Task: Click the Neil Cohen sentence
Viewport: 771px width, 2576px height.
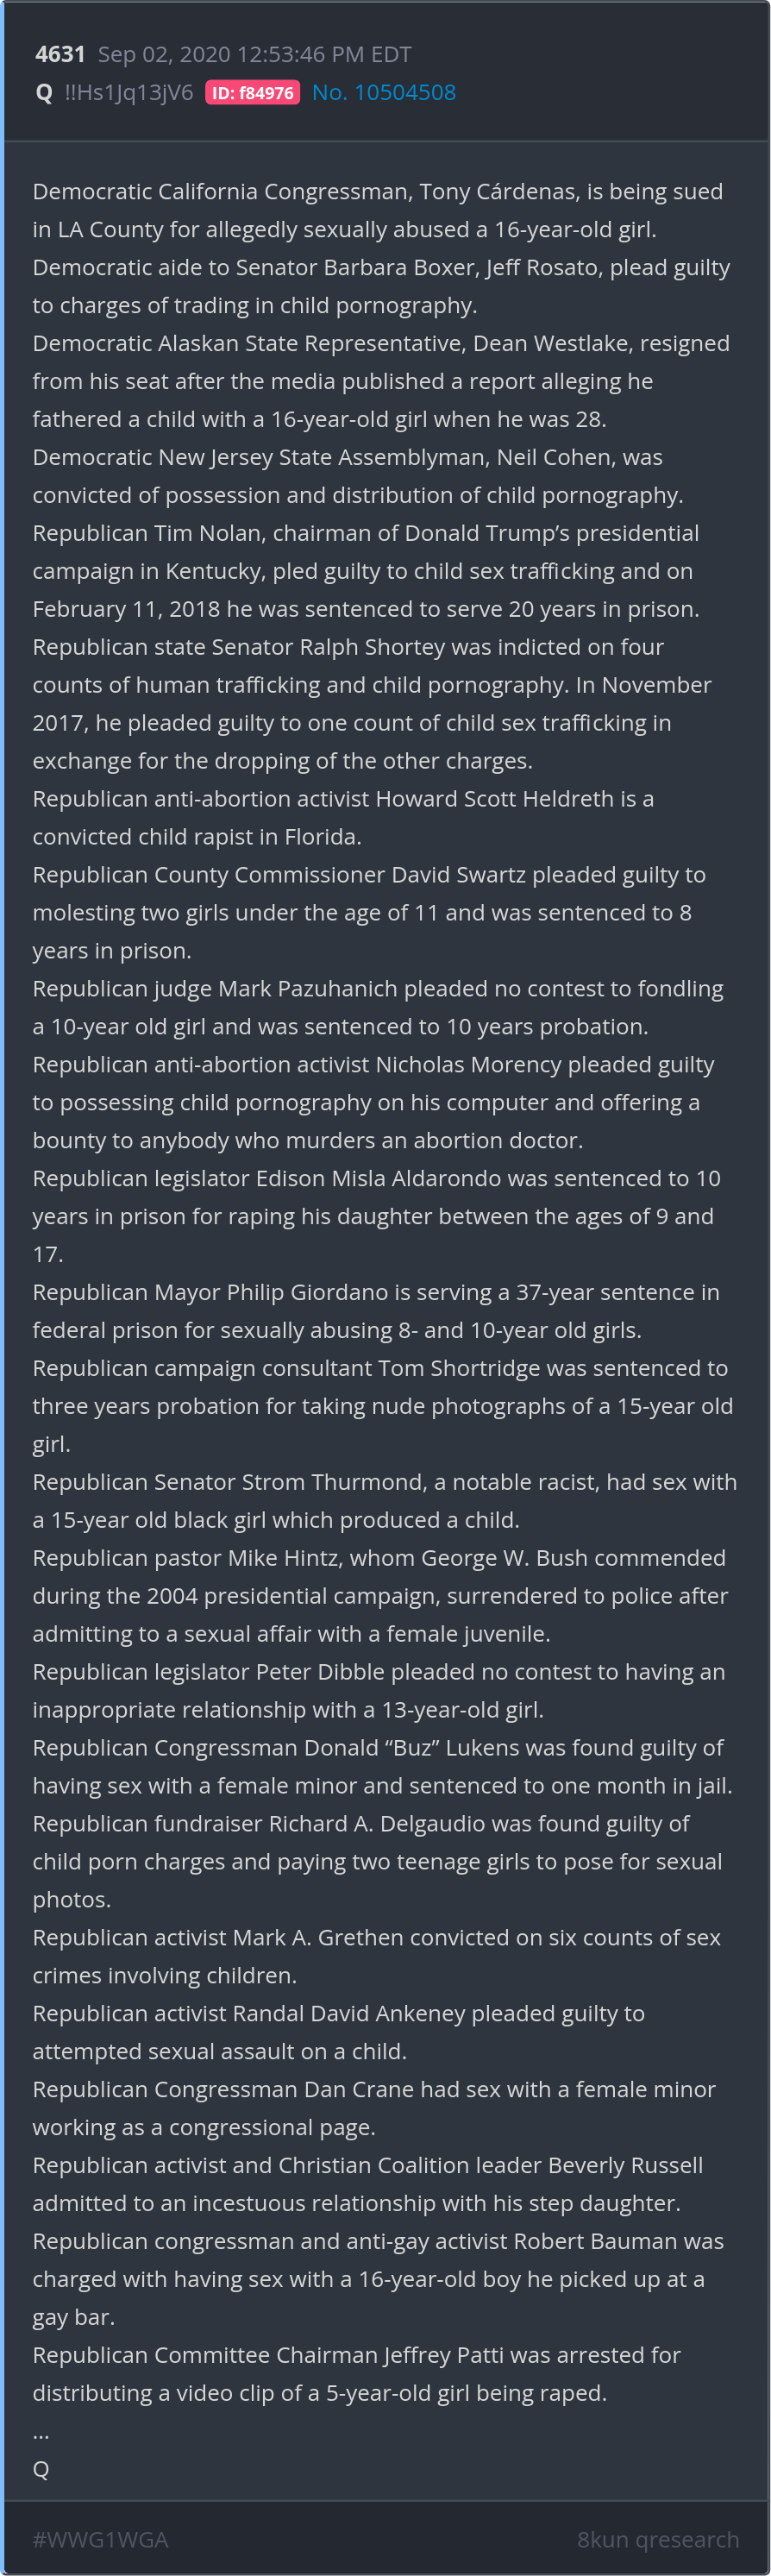Action: (x=357, y=476)
